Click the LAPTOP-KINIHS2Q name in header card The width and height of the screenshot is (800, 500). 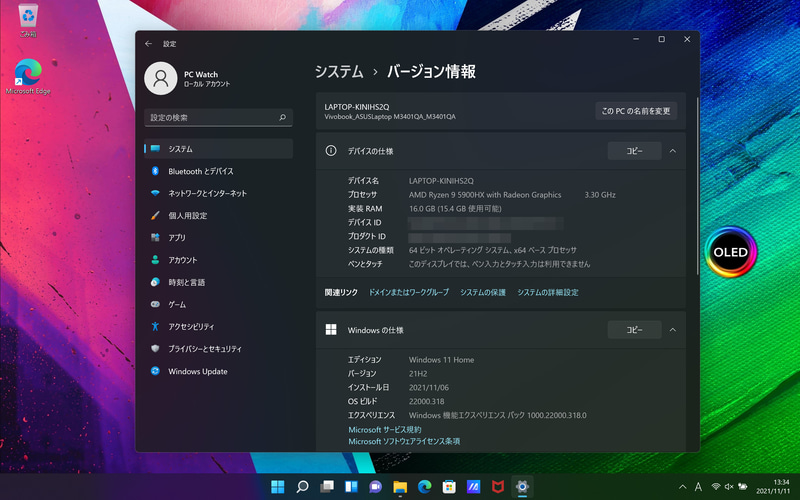357,107
